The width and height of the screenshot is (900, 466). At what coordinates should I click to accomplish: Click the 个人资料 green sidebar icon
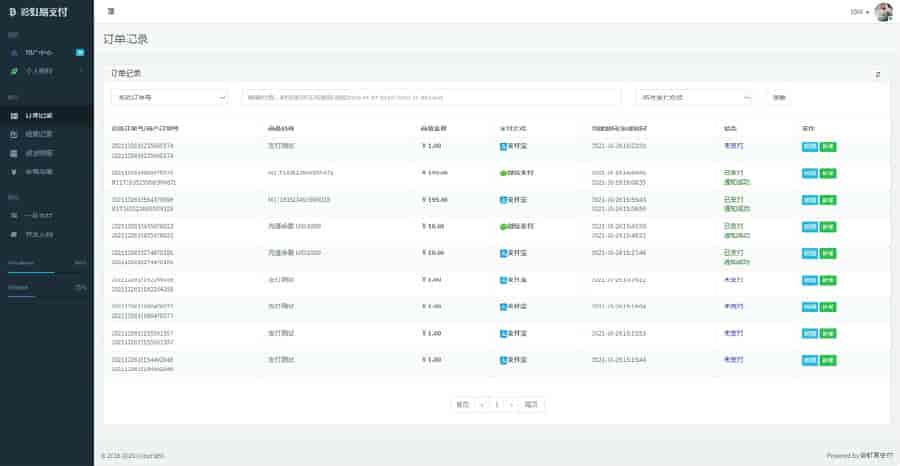(x=13, y=71)
